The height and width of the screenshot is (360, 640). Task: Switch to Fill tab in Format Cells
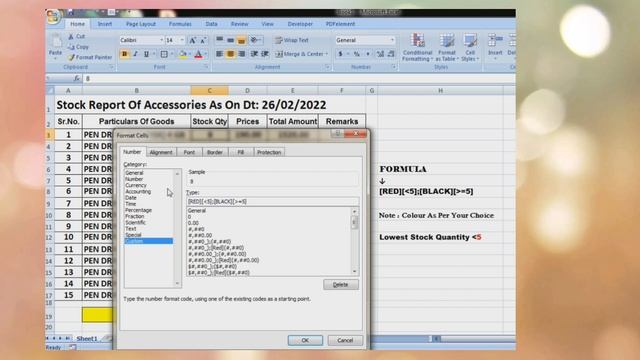241,152
